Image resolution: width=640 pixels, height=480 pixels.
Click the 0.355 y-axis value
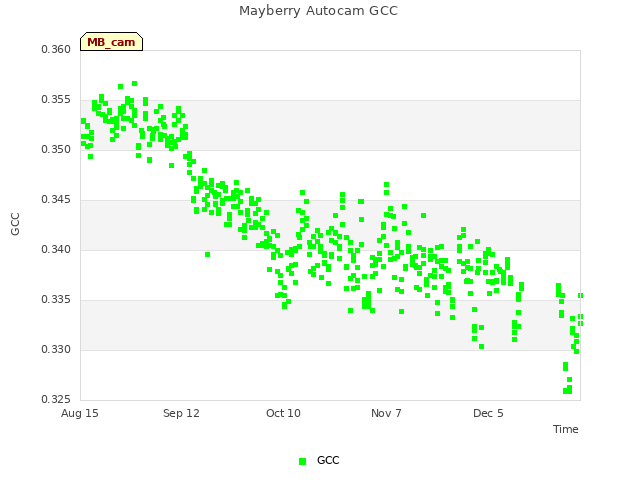pyautogui.click(x=56, y=100)
